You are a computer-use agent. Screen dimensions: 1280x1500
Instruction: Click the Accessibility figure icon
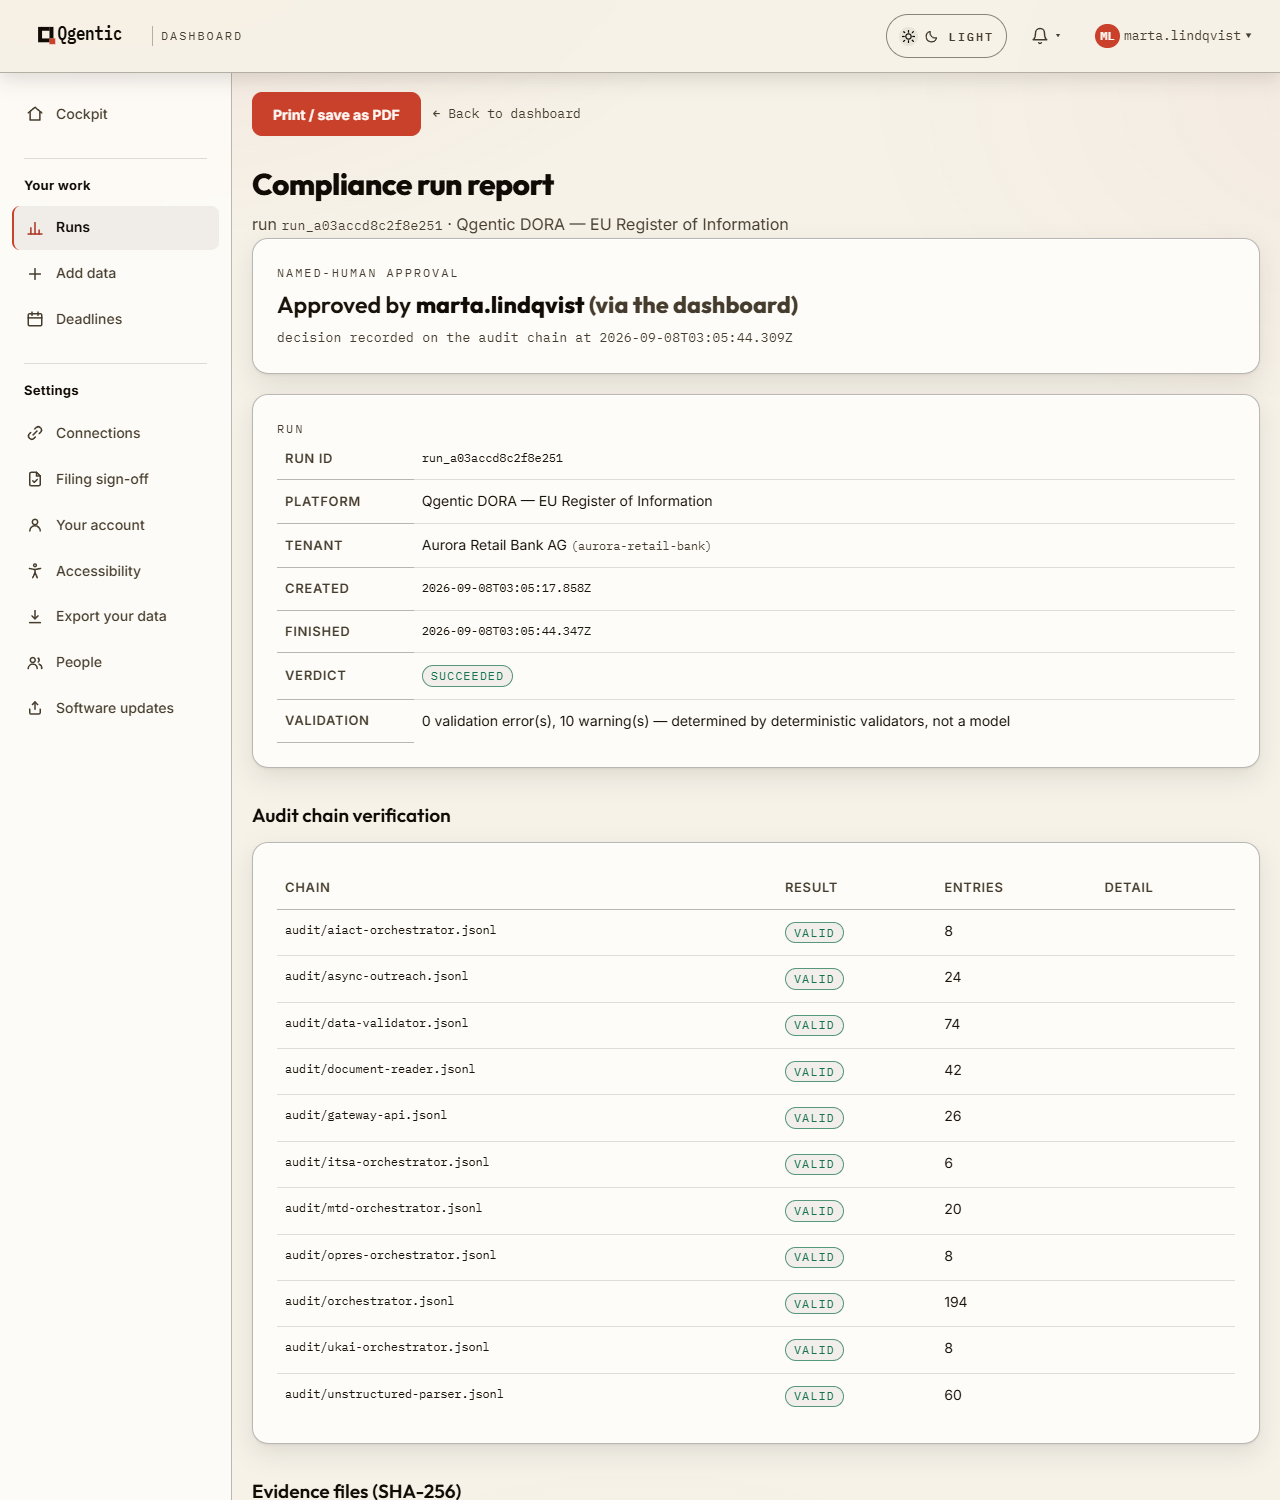[x=35, y=571]
